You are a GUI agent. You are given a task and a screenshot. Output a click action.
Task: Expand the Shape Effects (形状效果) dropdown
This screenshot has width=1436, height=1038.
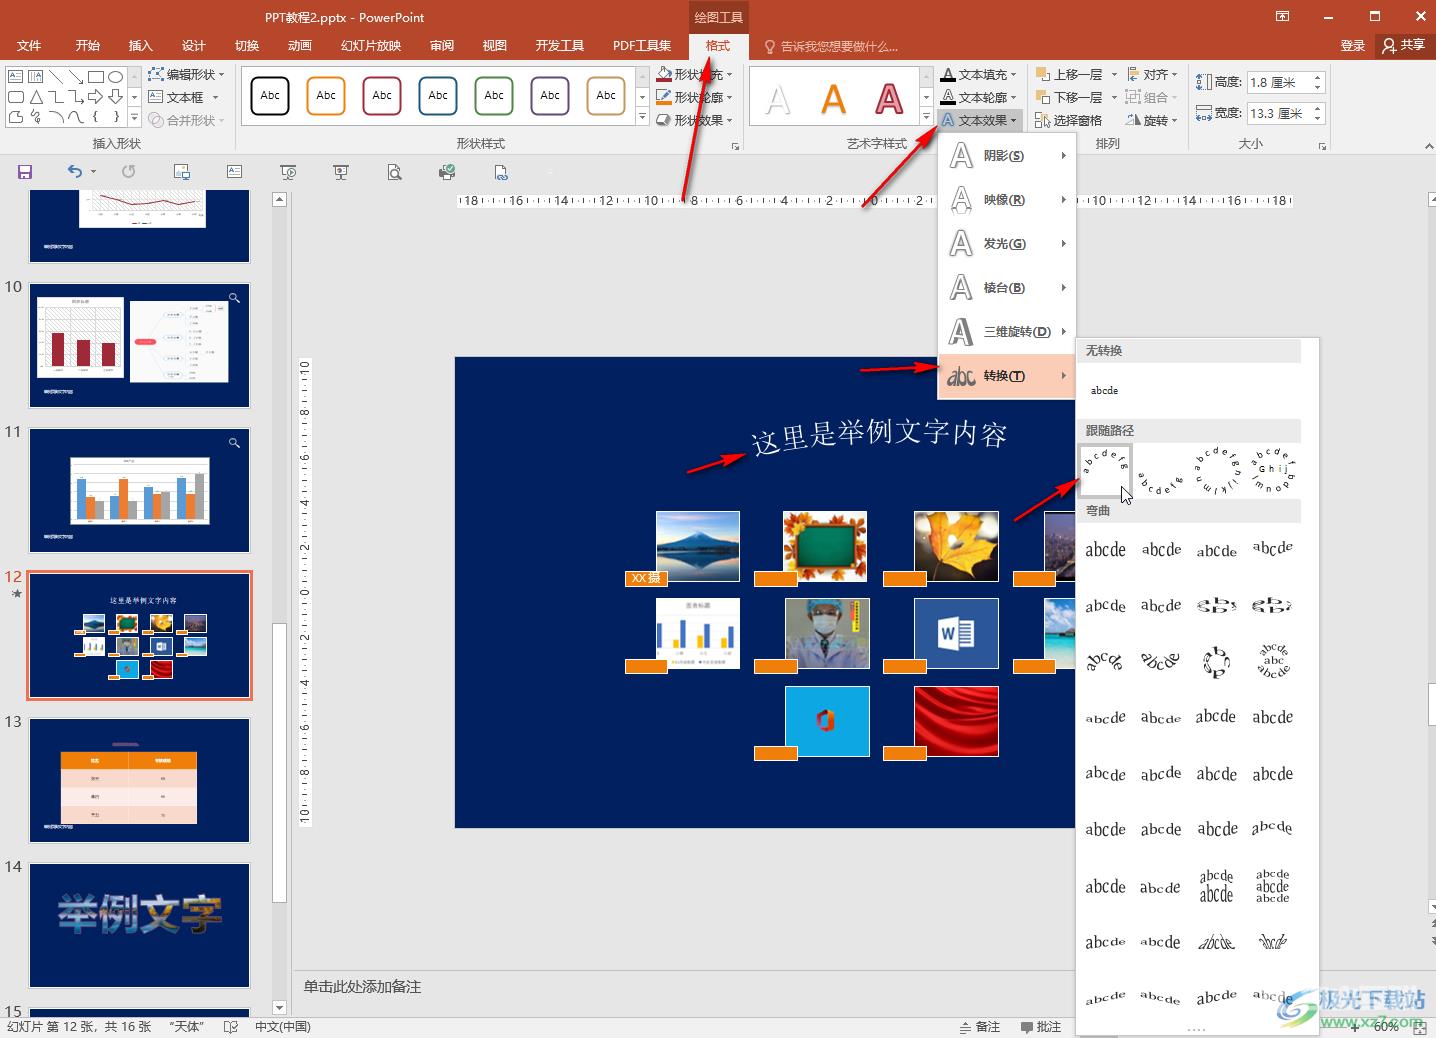[x=695, y=120]
